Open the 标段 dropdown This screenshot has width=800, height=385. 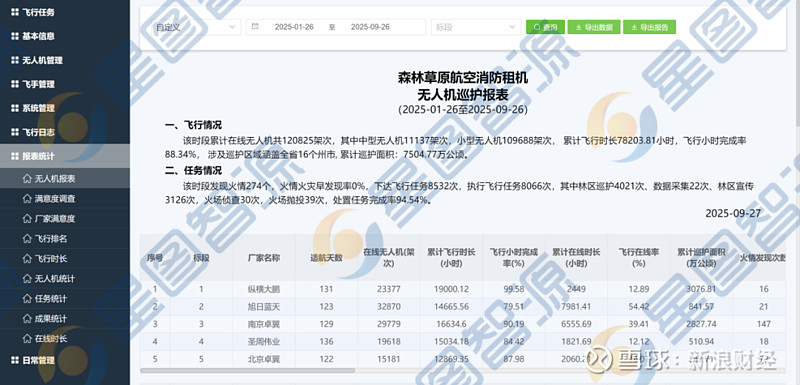(476, 27)
